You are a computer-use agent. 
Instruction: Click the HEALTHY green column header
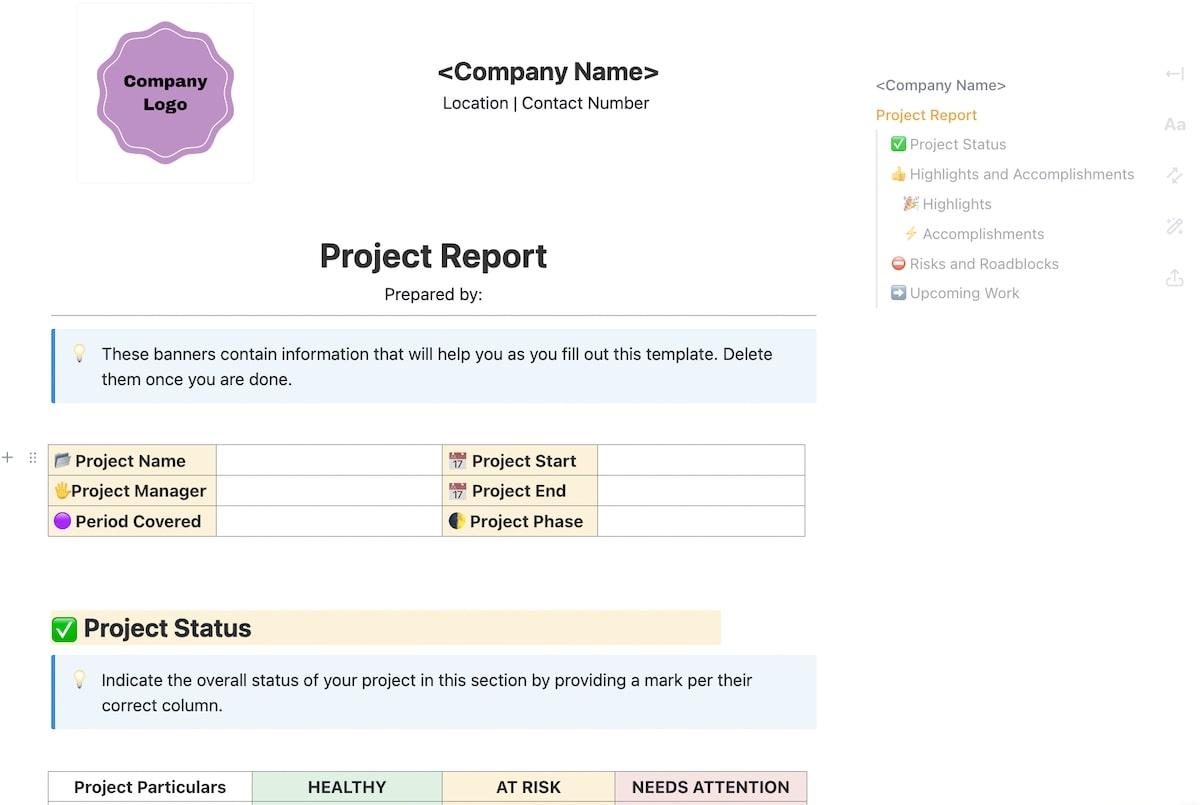(346, 787)
